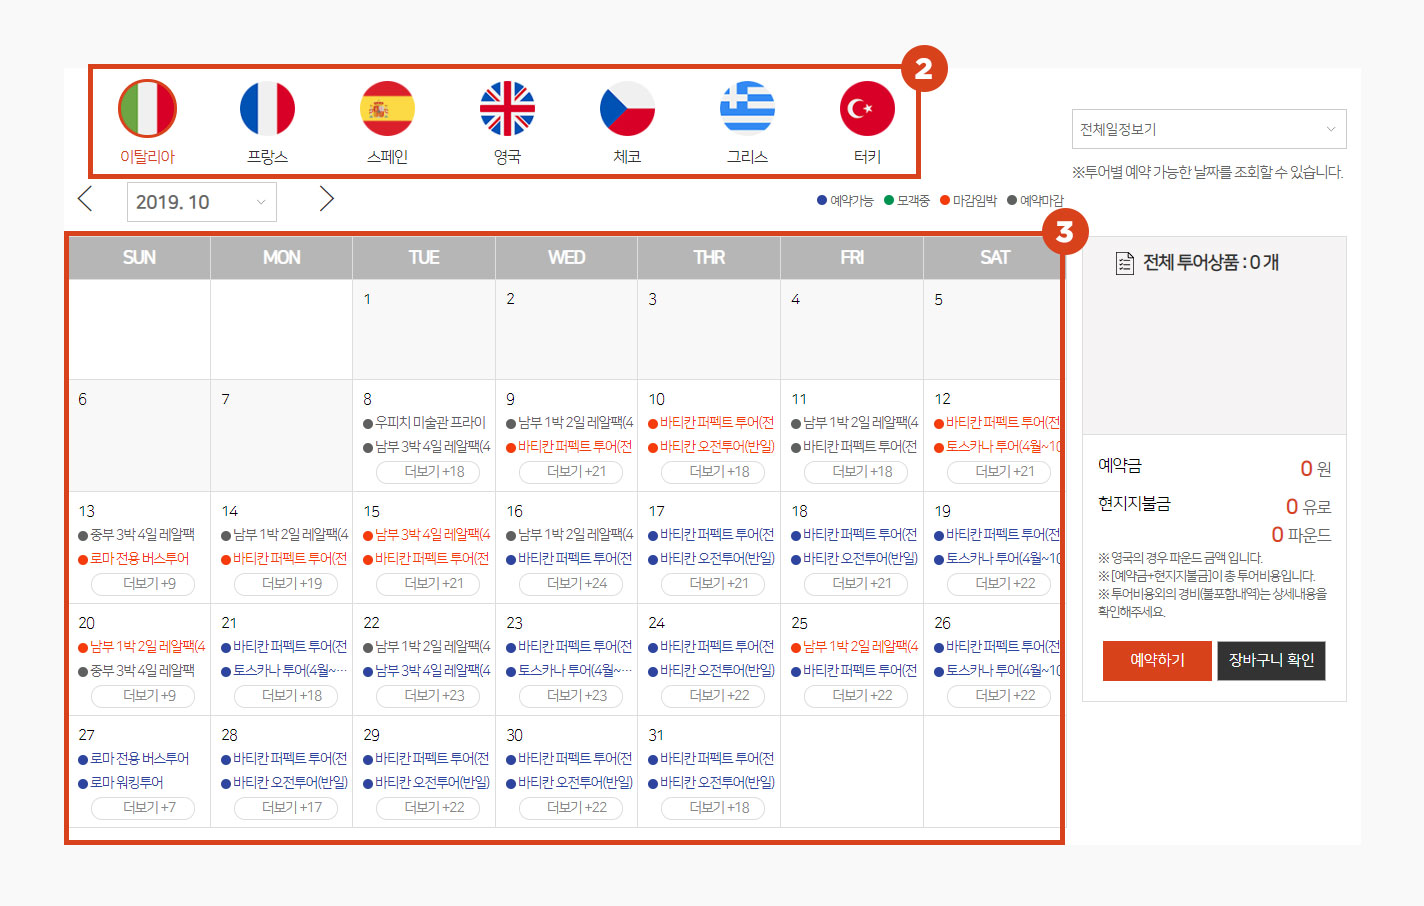Go to previous month arrow
1424x906 pixels.
point(85,199)
